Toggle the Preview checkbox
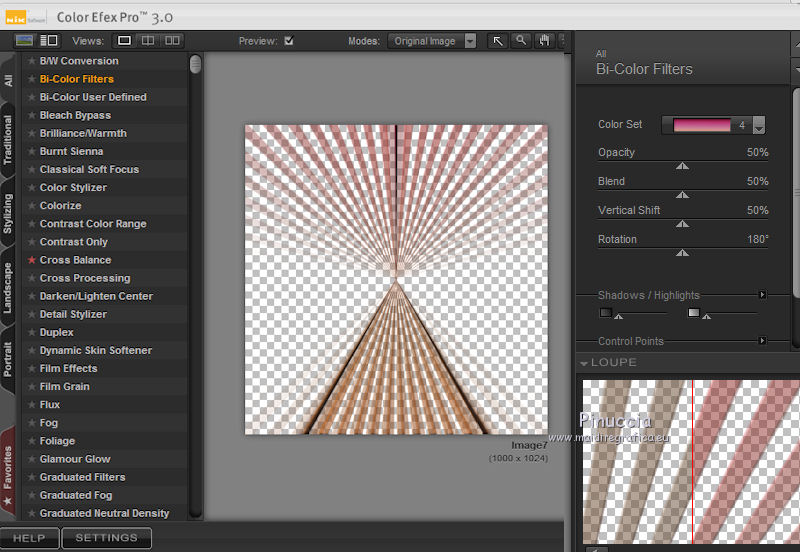800x552 pixels. pos(289,41)
